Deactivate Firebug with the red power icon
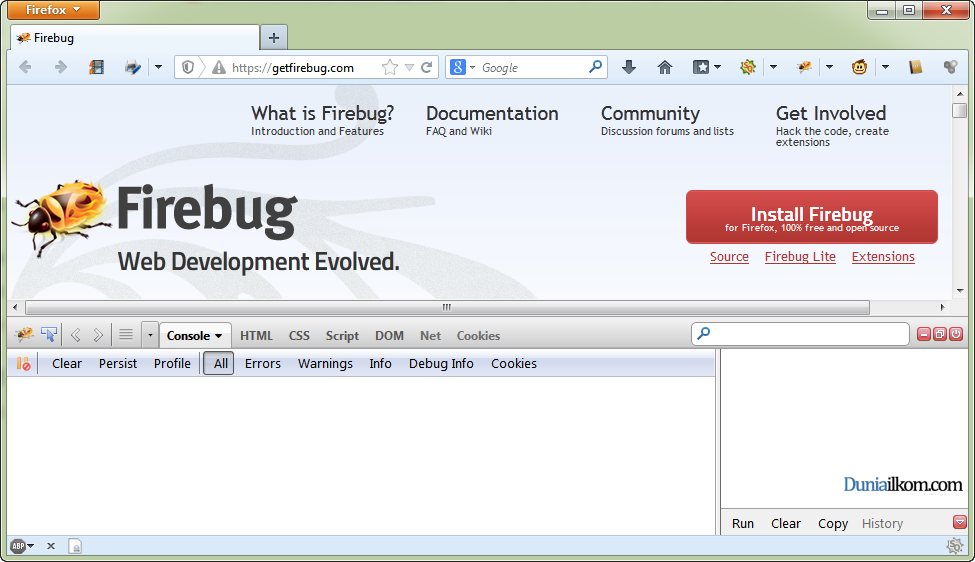Image resolution: width=975 pixels, height=562 pixels. (956, 334)
